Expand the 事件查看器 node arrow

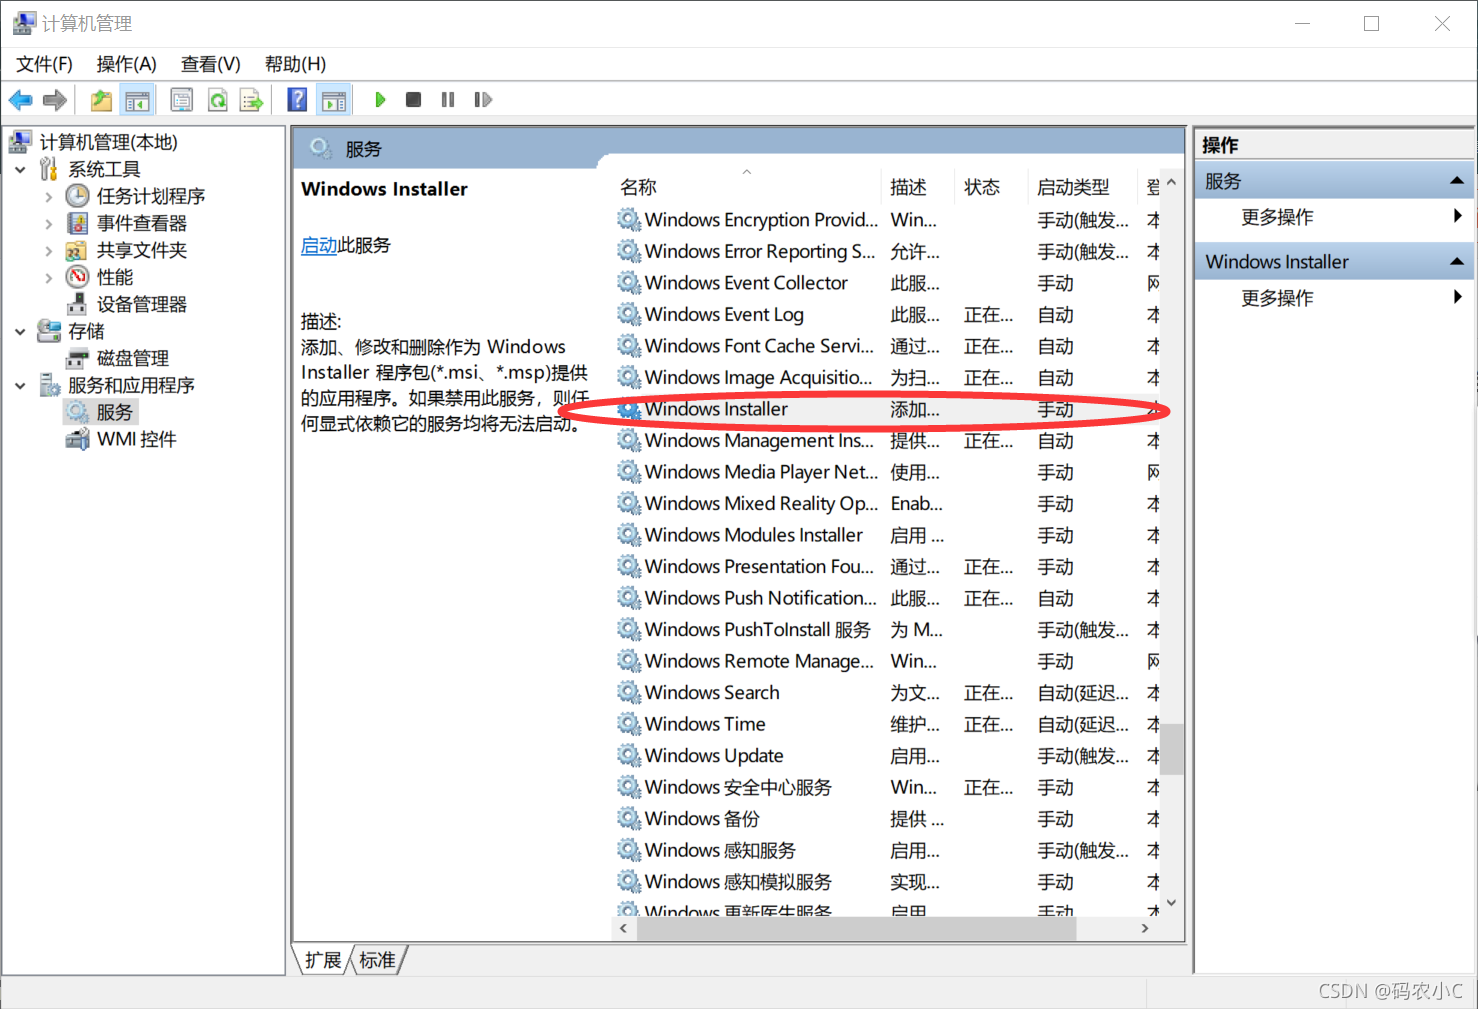[x=49, y=224]
